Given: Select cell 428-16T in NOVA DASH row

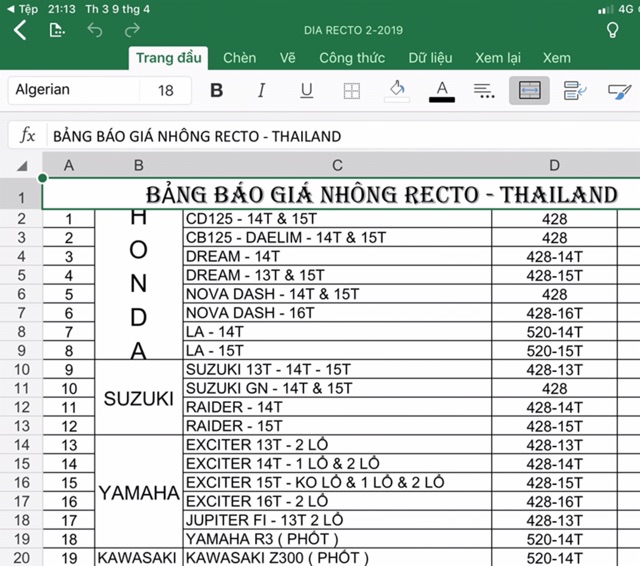Looking at the screenshot, I should 554,313.
